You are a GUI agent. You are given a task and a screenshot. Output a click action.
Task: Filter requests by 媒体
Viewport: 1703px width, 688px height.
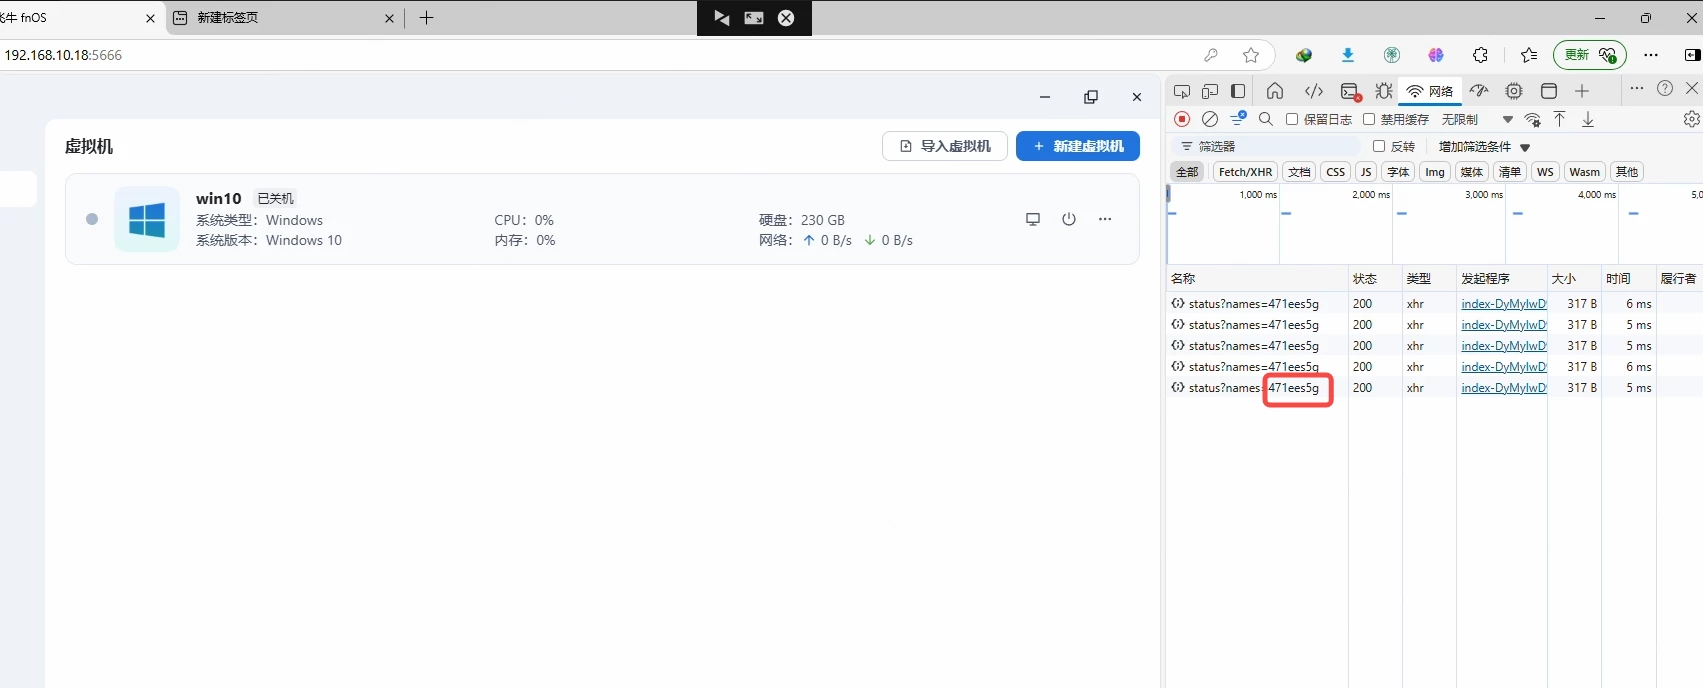point(1472,172)
